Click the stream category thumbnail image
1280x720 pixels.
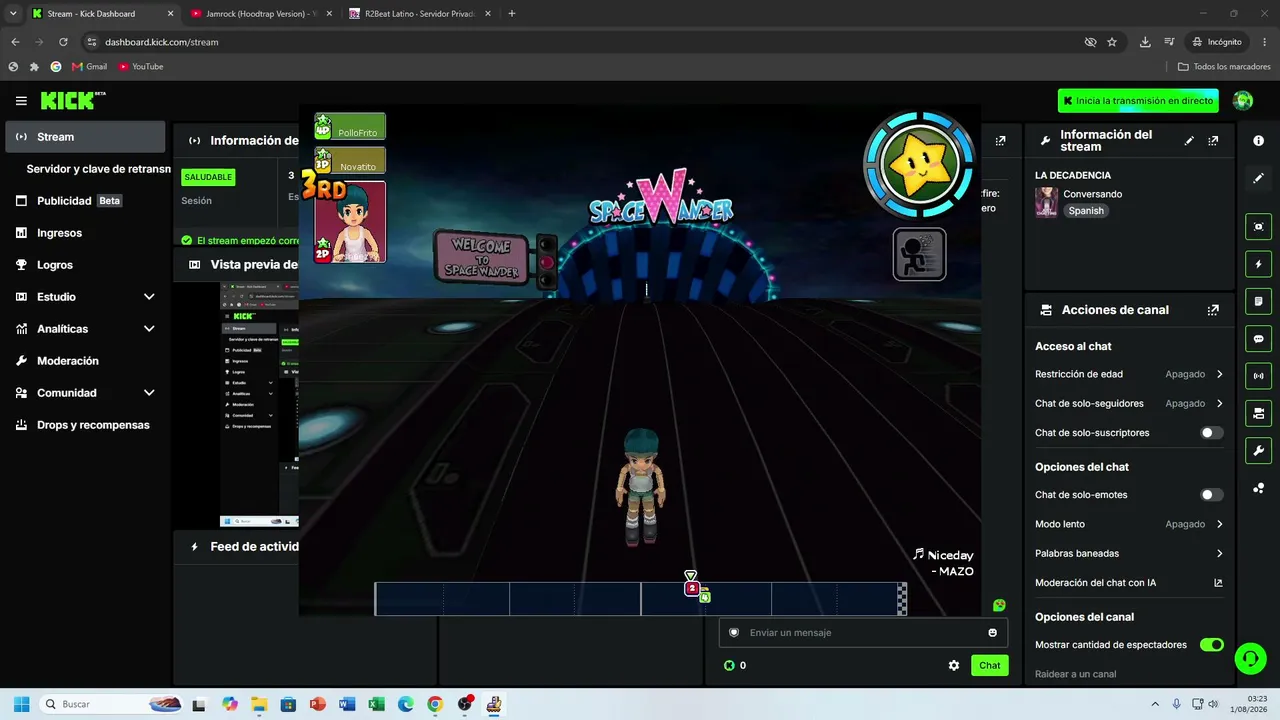1046,202
